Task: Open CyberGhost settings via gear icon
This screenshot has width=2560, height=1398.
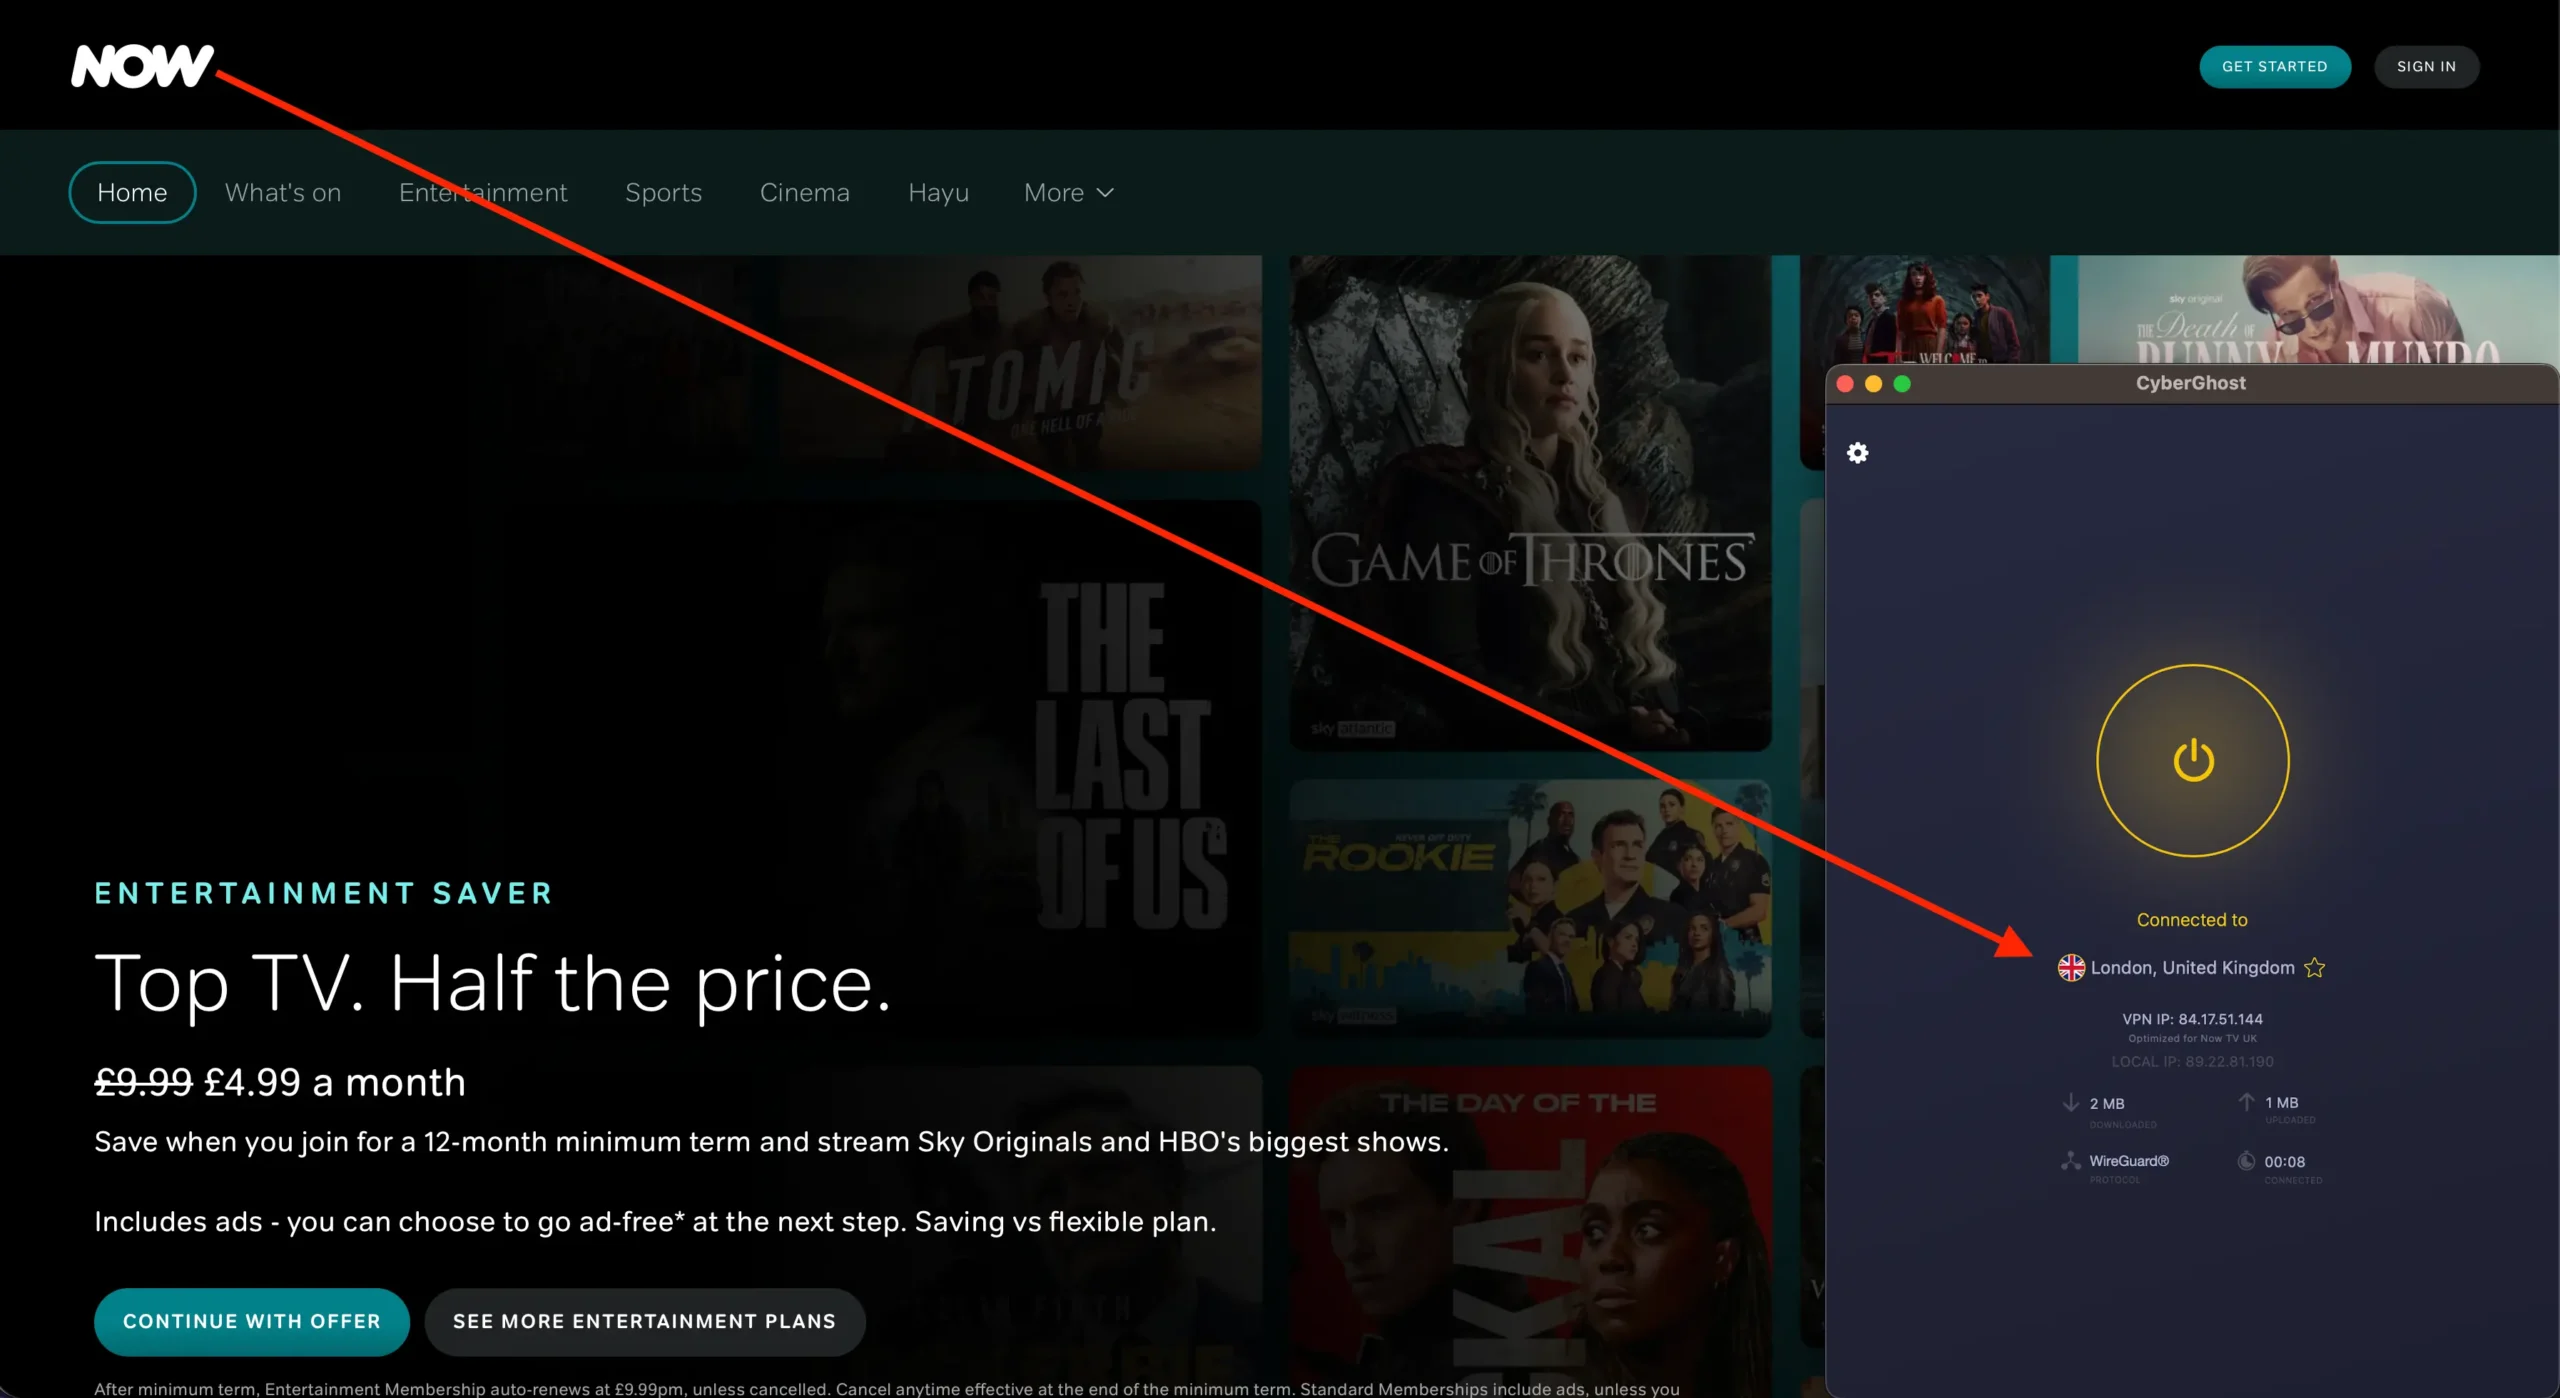Action: (1857, 453)
